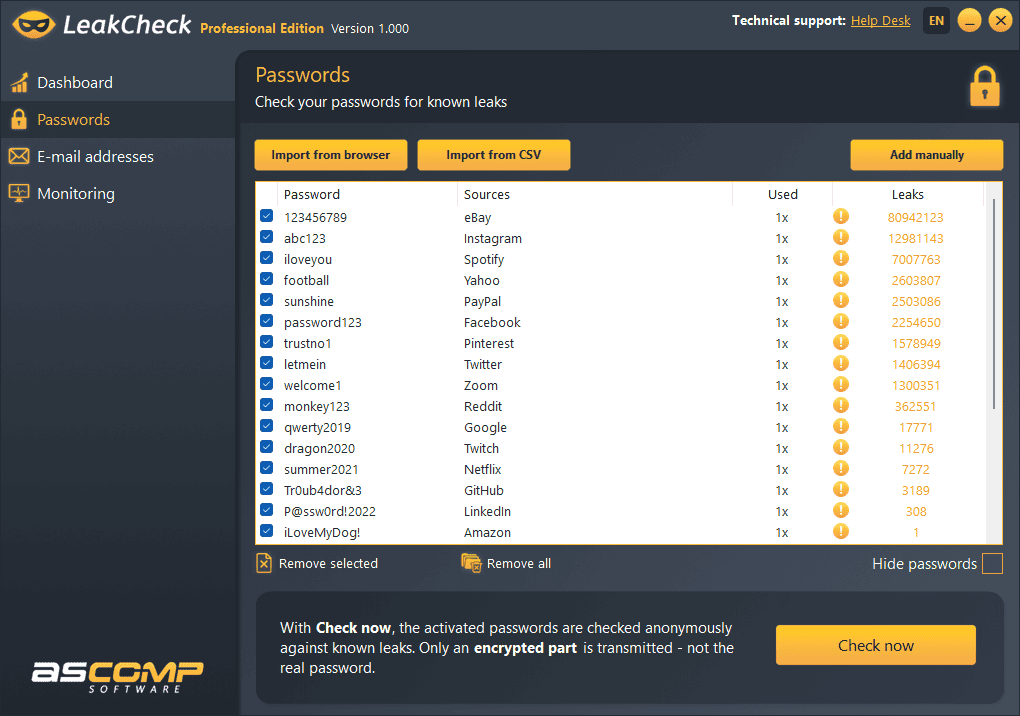Click the LeakCheck mask logo
The image size is (1020, 716).
click(33, 21)
